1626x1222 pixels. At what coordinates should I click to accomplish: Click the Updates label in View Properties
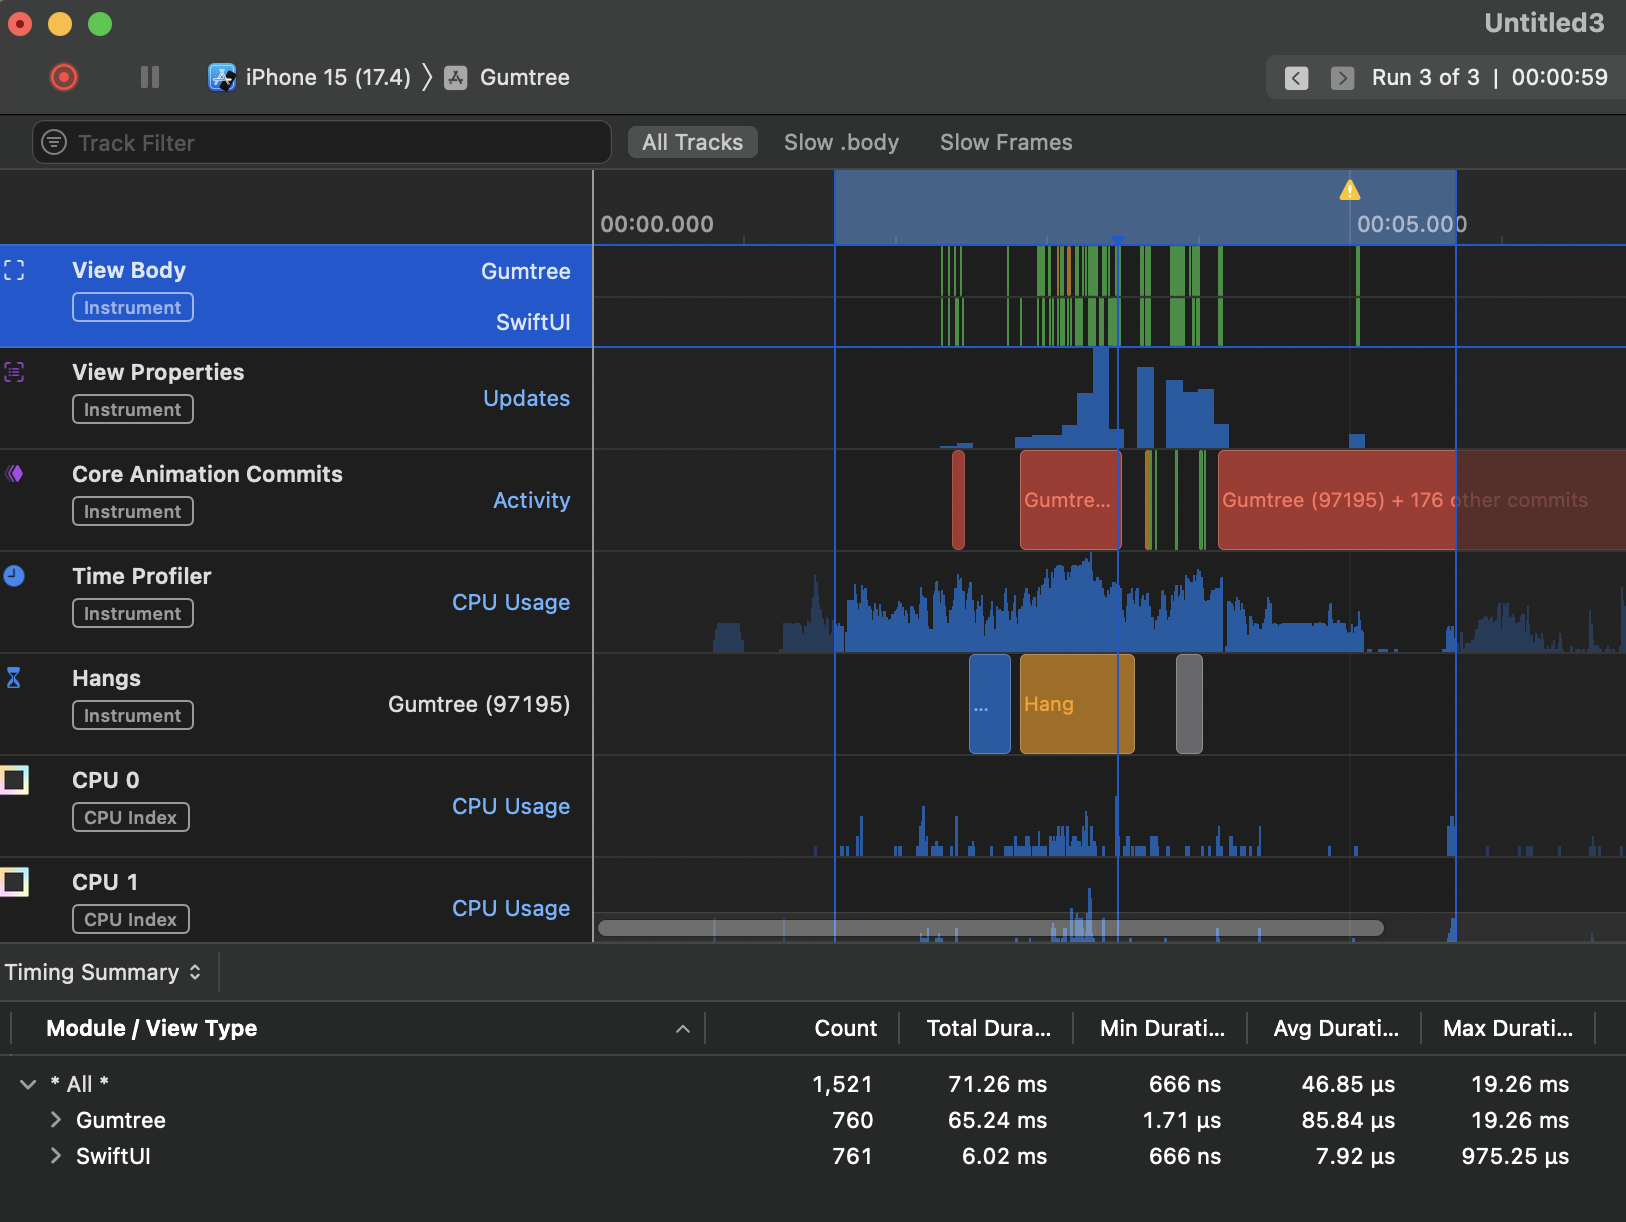click(527, 398)
